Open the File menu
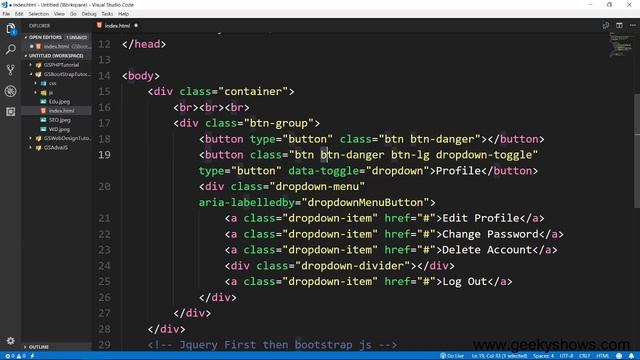The width and height of the screenshot is (640, 360). 6,14
